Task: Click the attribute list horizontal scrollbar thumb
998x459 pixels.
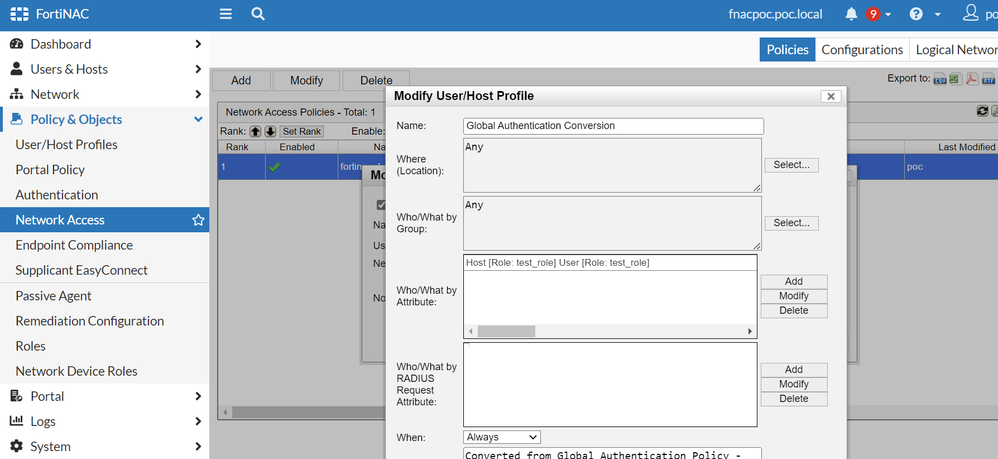Action: [507, 332]
